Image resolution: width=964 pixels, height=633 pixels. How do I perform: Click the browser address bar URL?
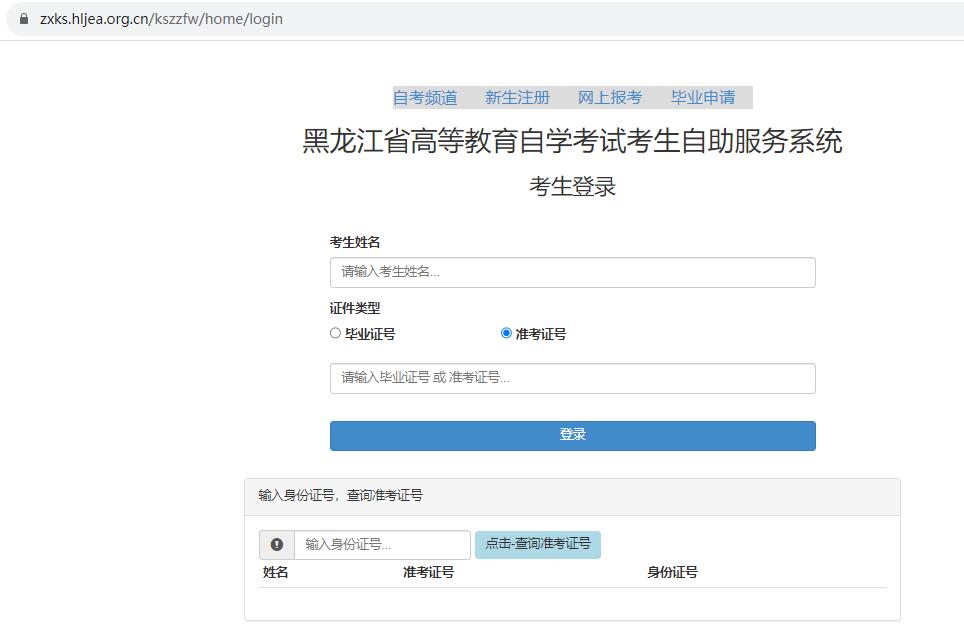point(161,19)
